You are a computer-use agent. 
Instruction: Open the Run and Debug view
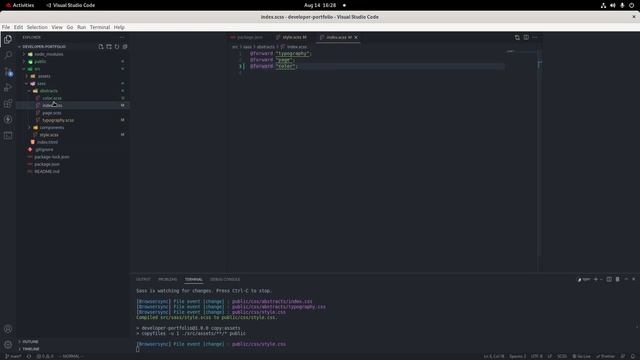[8, 87]
